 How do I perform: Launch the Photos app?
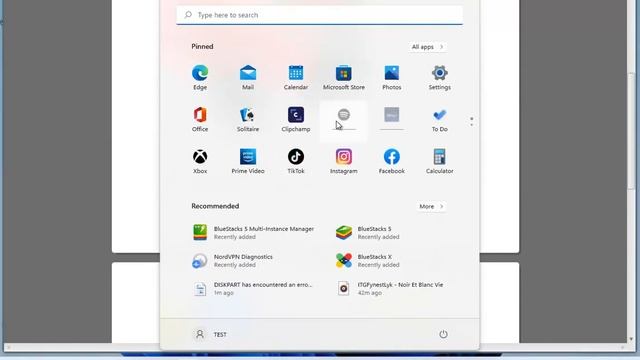[392, 78]
